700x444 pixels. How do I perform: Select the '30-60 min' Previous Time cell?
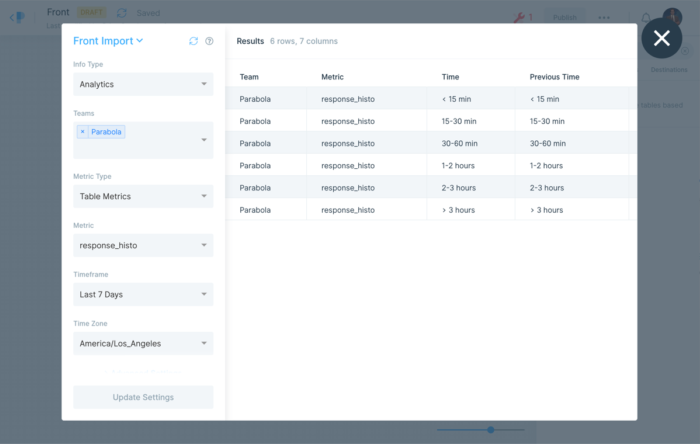pos(572,143)
